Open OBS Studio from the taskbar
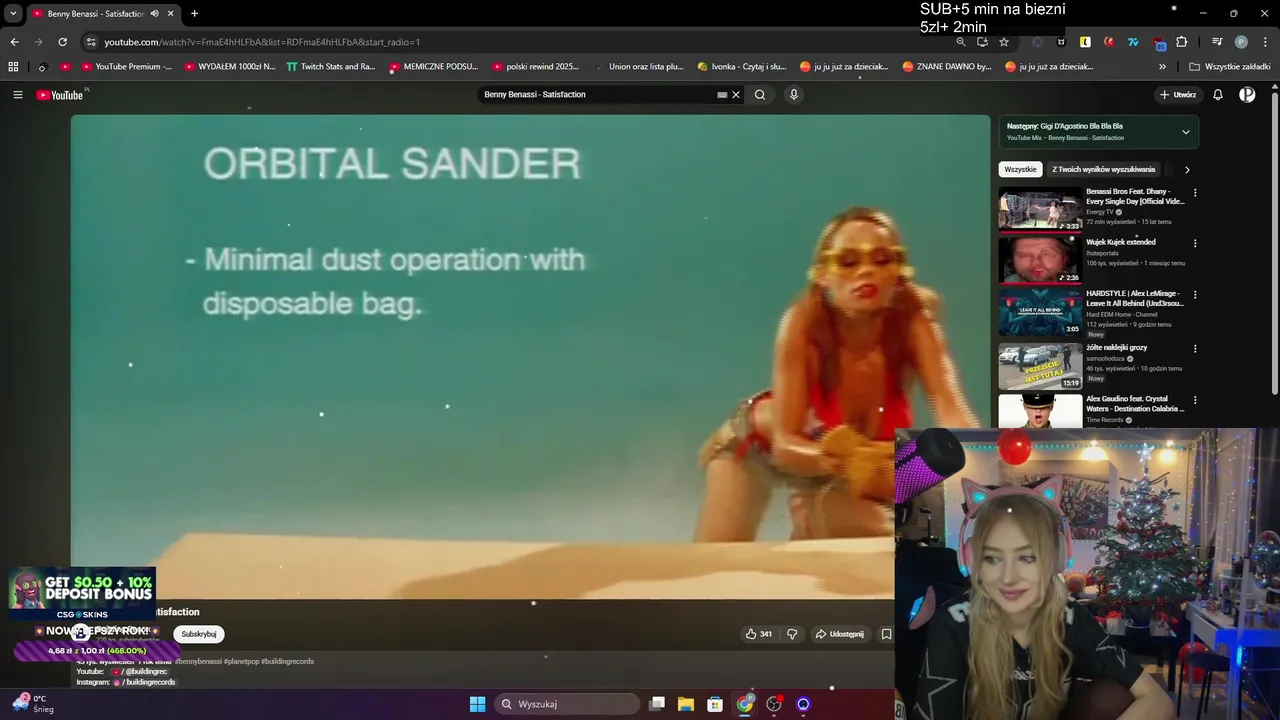Image resolution: width=1280 pixels, height=720 pixels. tap(774, 704)
